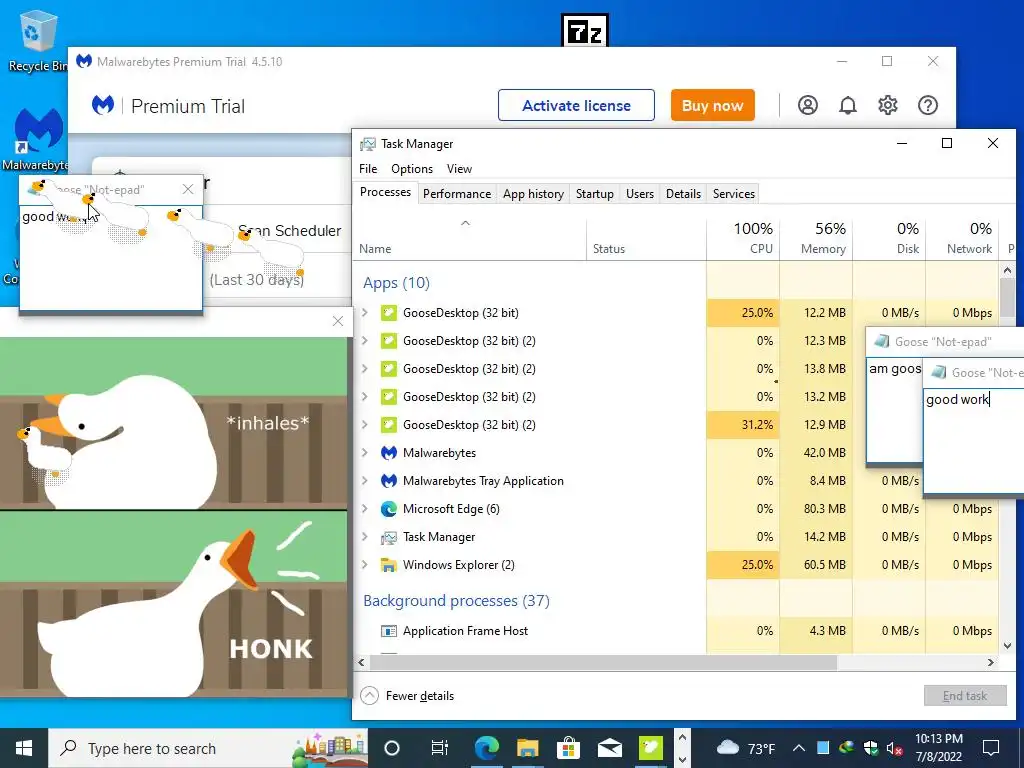Viewport: 1024px width, 768px height.
Task: Sort by CPU column header
Action: [743, 238]
